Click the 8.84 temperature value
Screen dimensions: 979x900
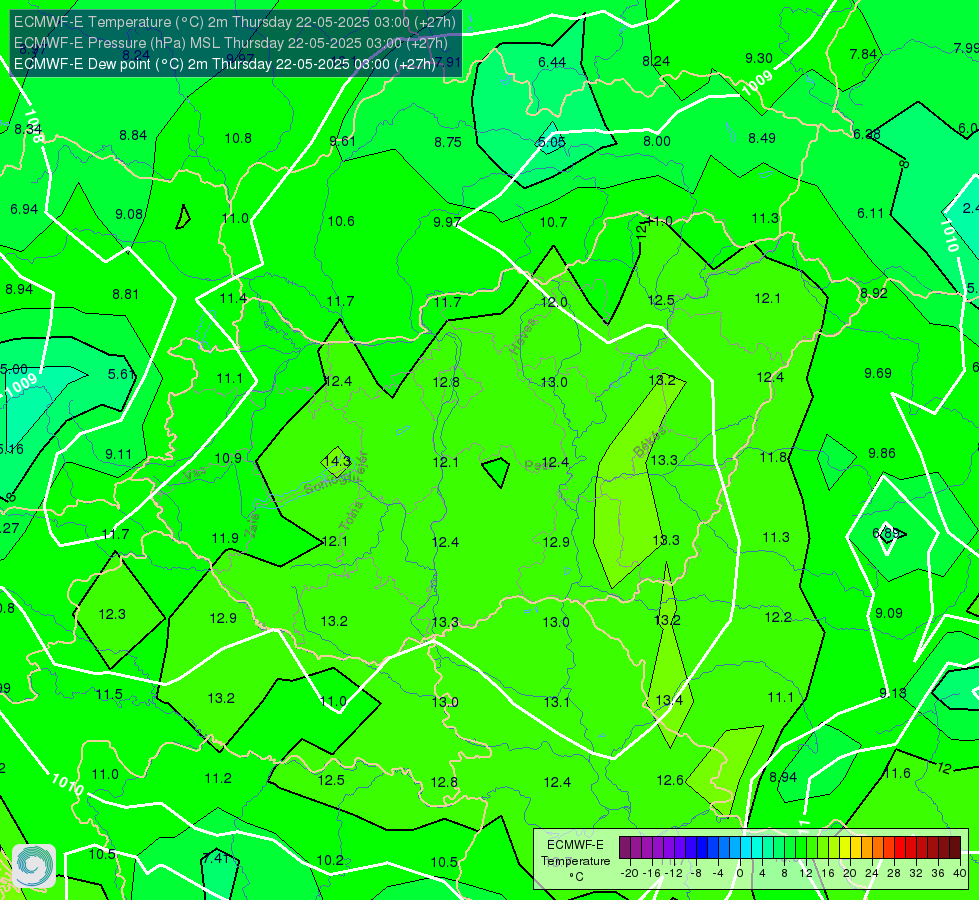[x=133, y=136]
